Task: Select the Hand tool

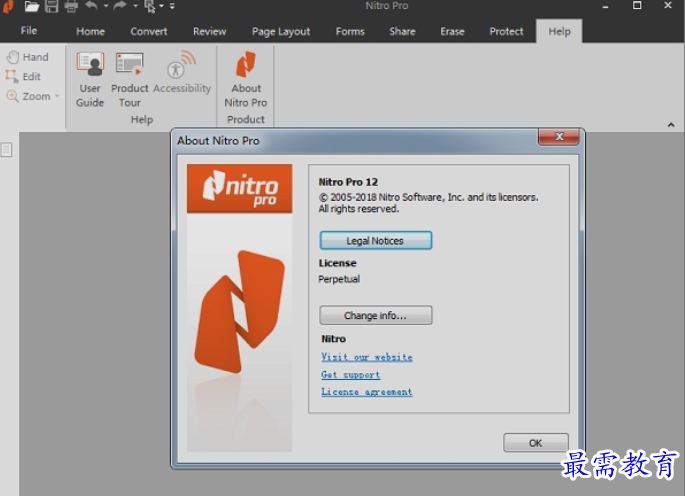Action: 28,57
